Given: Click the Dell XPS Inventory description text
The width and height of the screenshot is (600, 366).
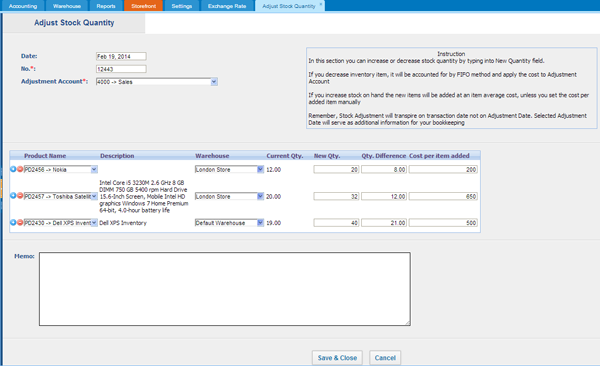Looking at the screenshot, I should (123, 223).
